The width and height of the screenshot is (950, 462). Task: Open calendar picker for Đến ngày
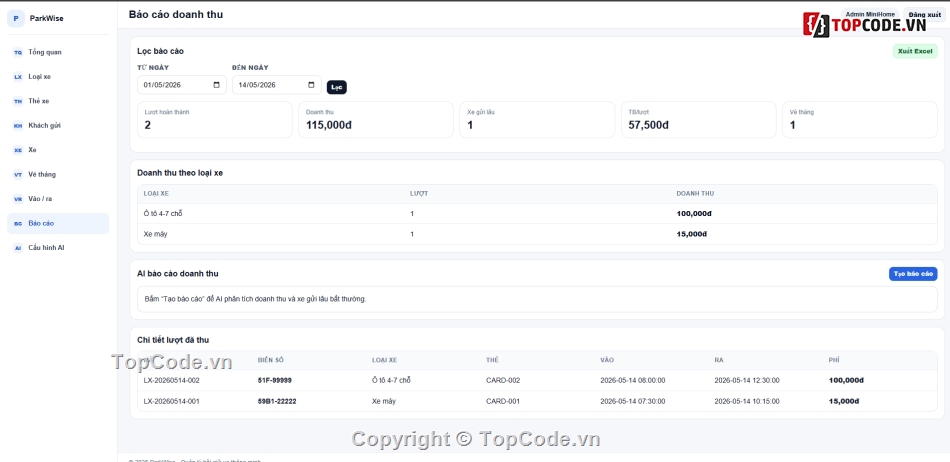click(311, 85)
